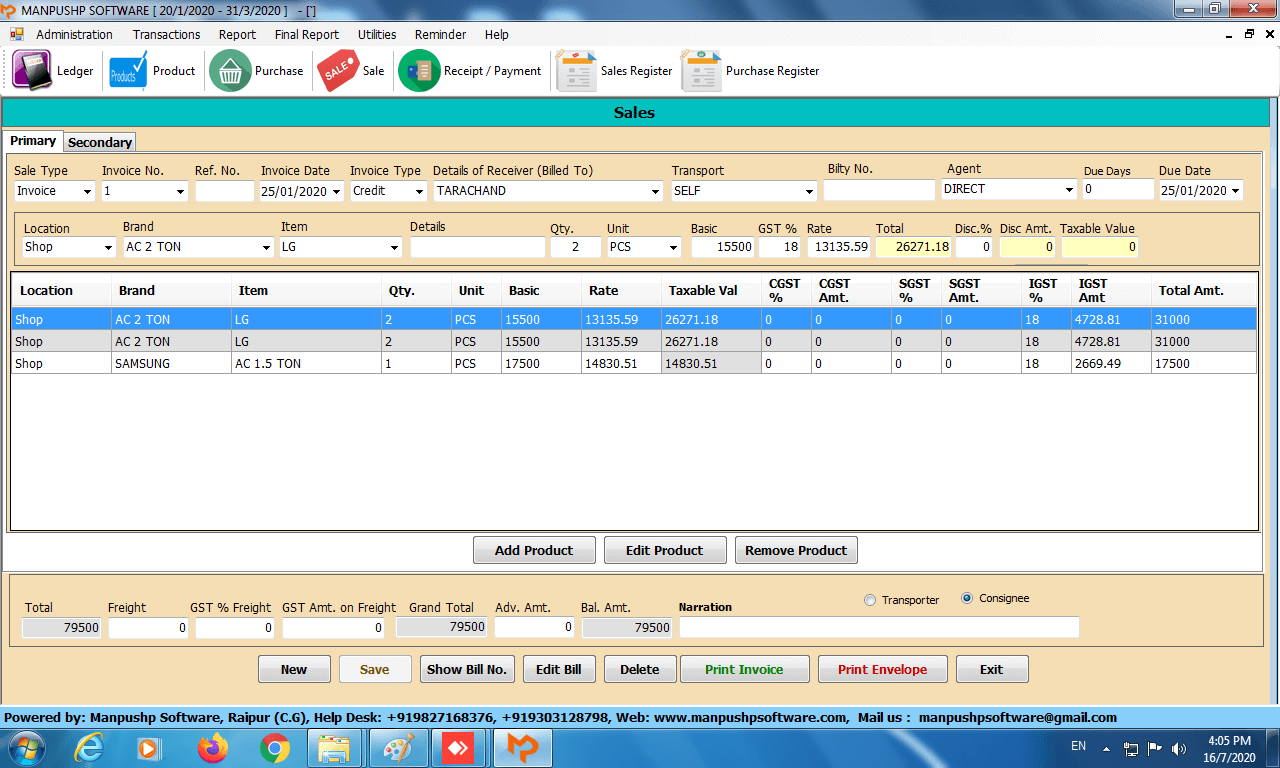
Task: Switch to Manpushp app taskbar icon
Action: 522,748
